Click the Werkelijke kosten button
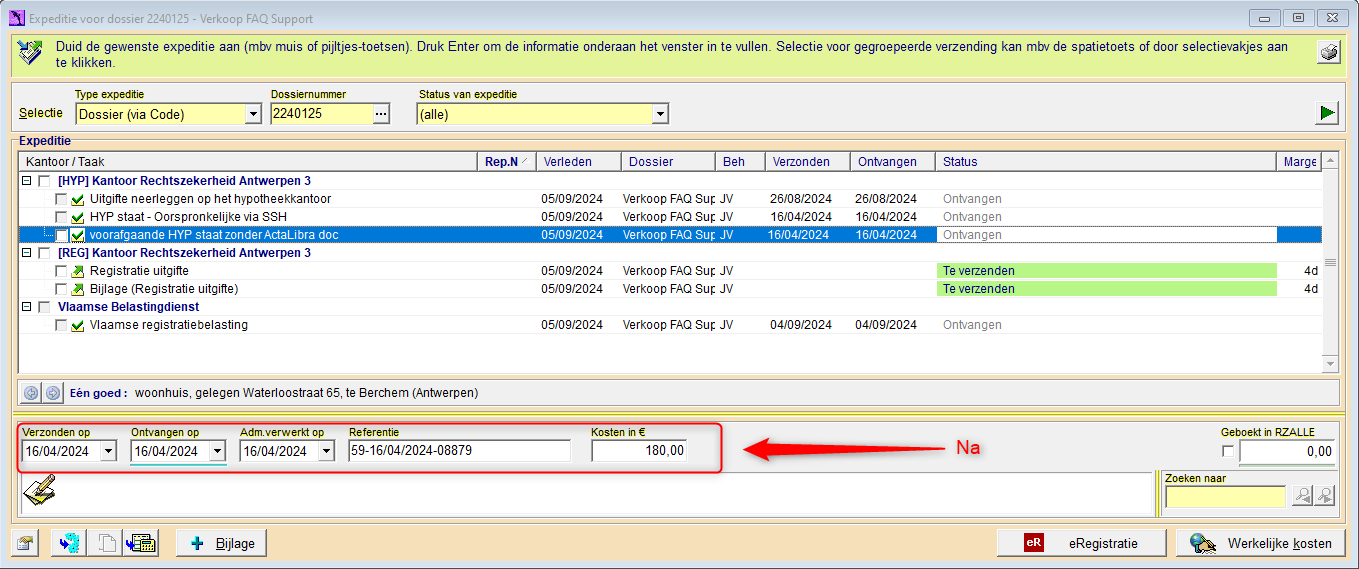Viewport: 1359px width, 569px height. (1260, 543)
